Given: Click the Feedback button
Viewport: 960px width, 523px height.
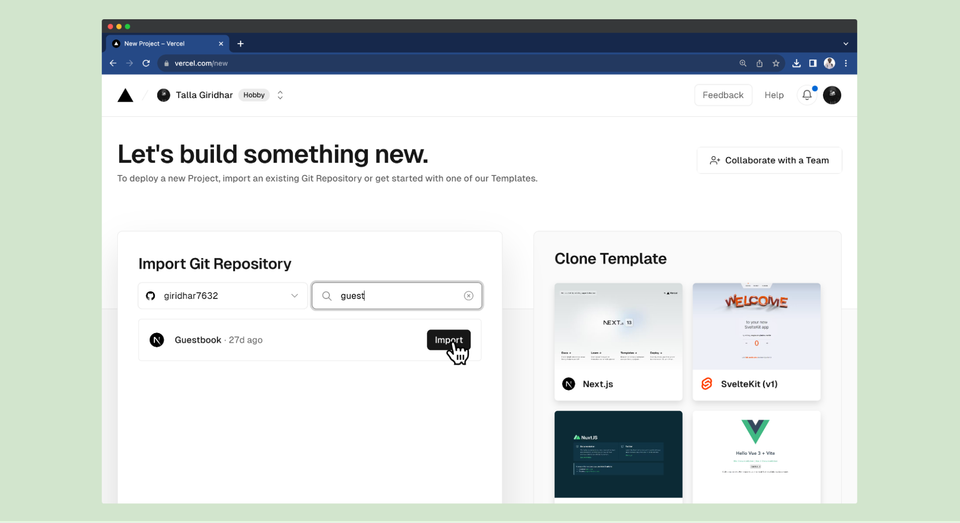Looking at the screenshot, I should [x=723, y=95].
